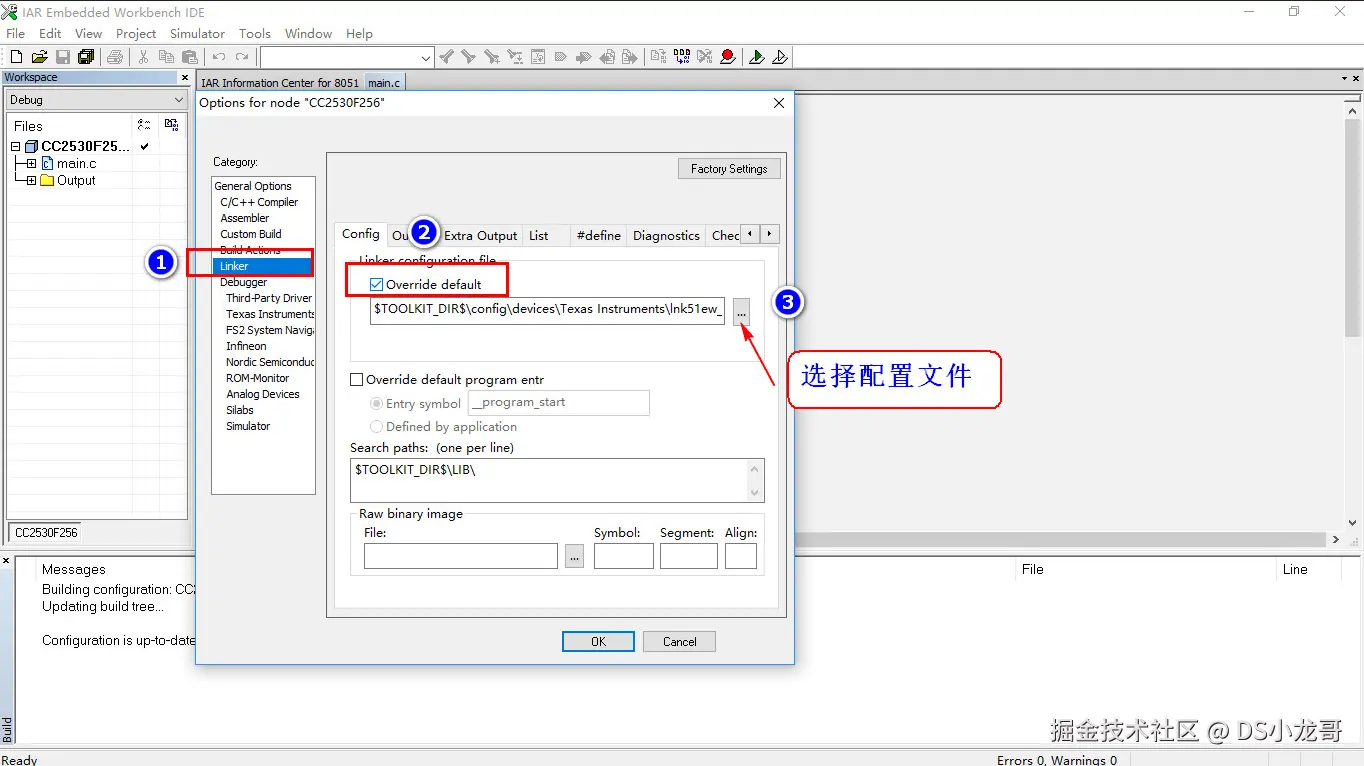
Task: Click the Debug without Downloading icon
Action: 780,57
